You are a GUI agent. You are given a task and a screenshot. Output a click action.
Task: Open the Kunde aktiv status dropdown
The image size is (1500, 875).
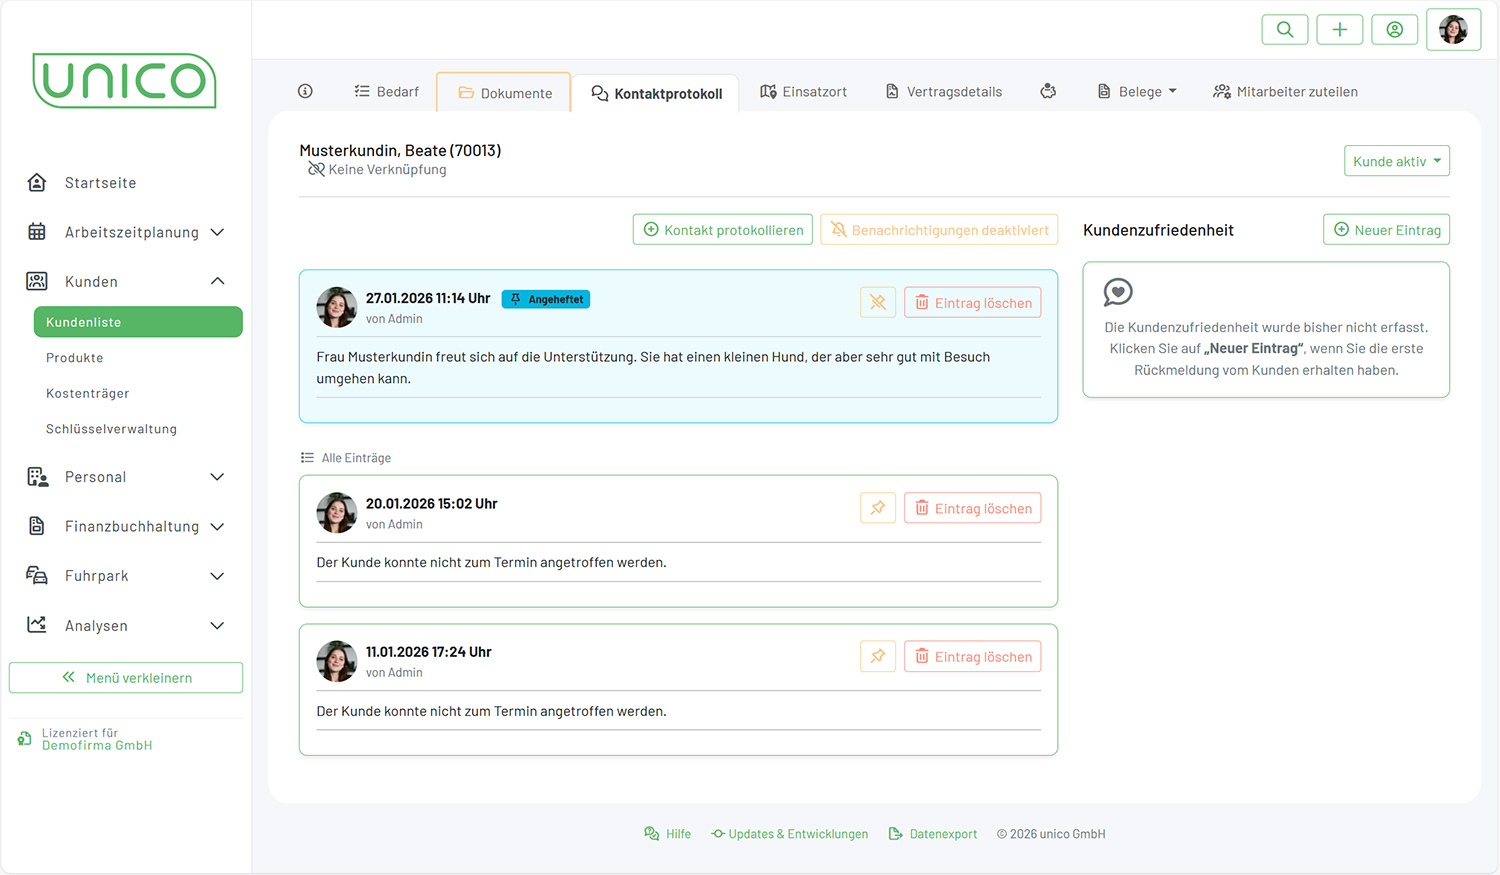click(x=1396, y=161)
